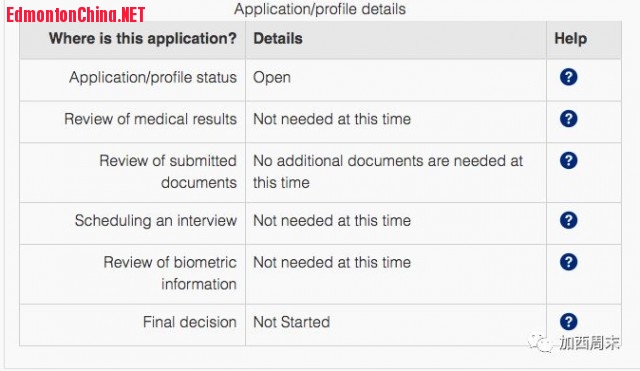Open help for Review of medical results

click(568, 119)
